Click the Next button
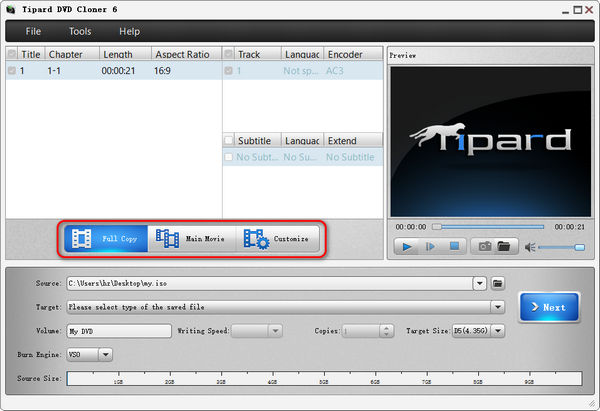This screenshot has width=600, height=411. pos(549,307)
